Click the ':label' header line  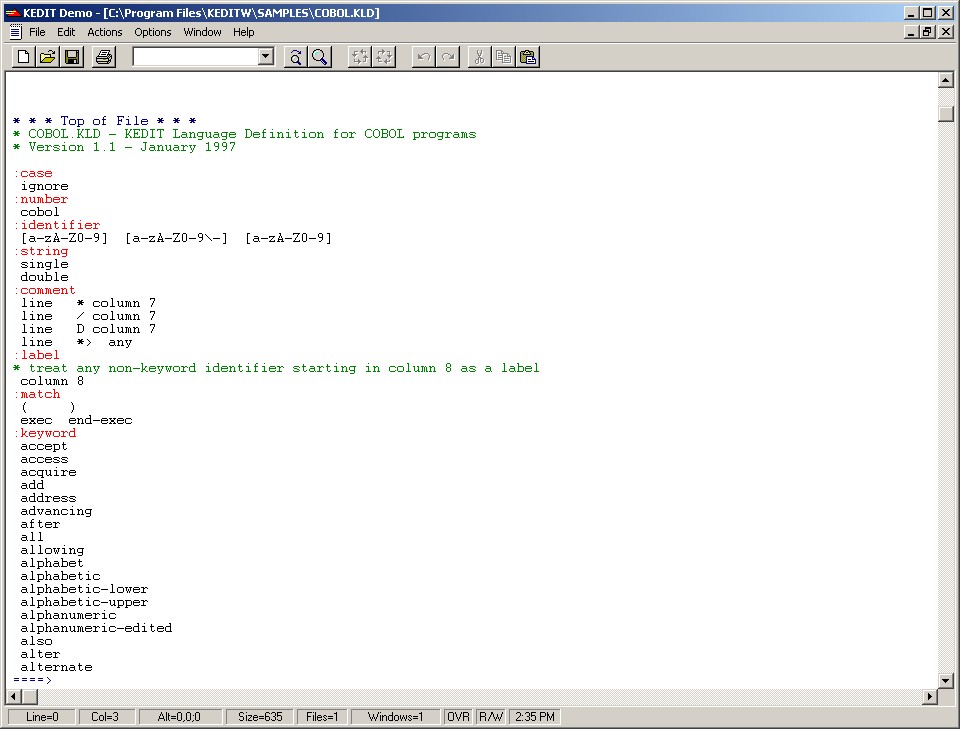pyautogui.click(x=37, y=355)
